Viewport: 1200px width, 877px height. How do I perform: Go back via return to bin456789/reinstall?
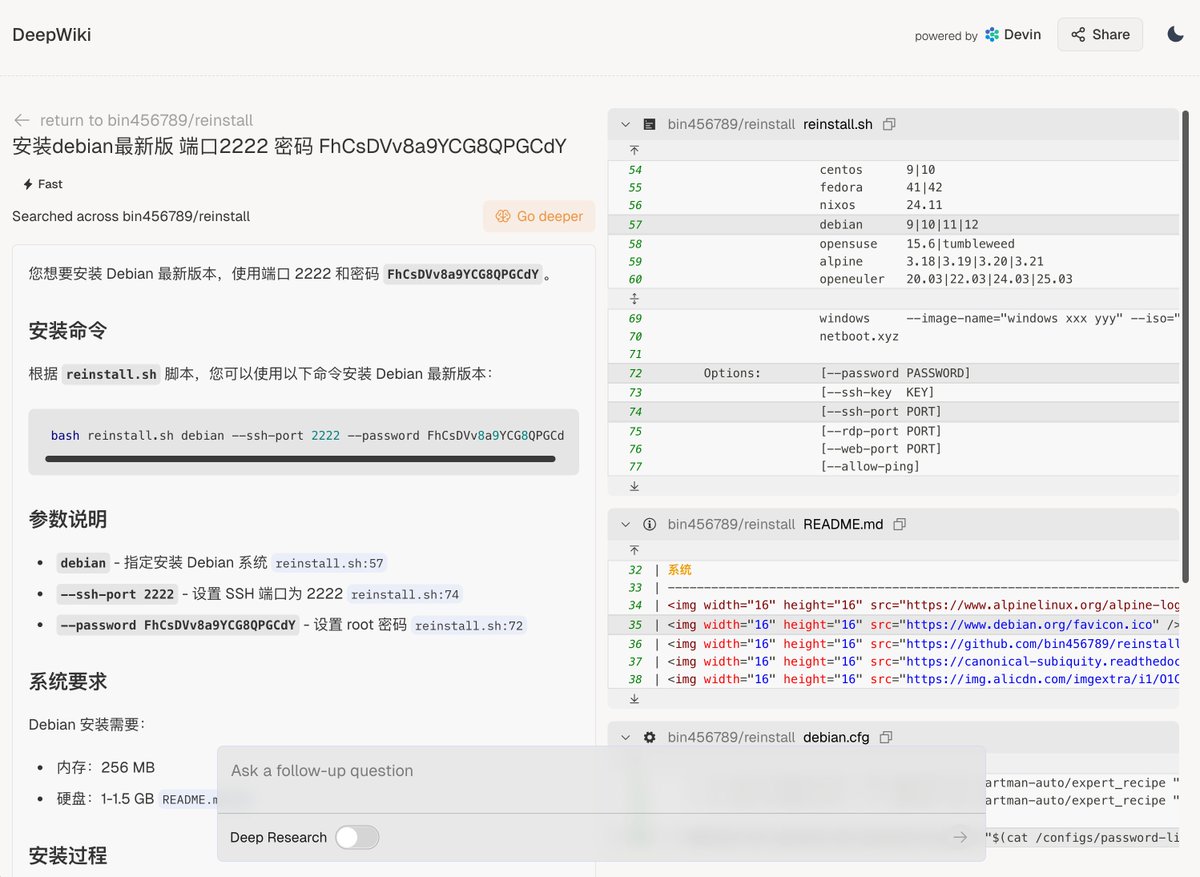tap(133, 120)
